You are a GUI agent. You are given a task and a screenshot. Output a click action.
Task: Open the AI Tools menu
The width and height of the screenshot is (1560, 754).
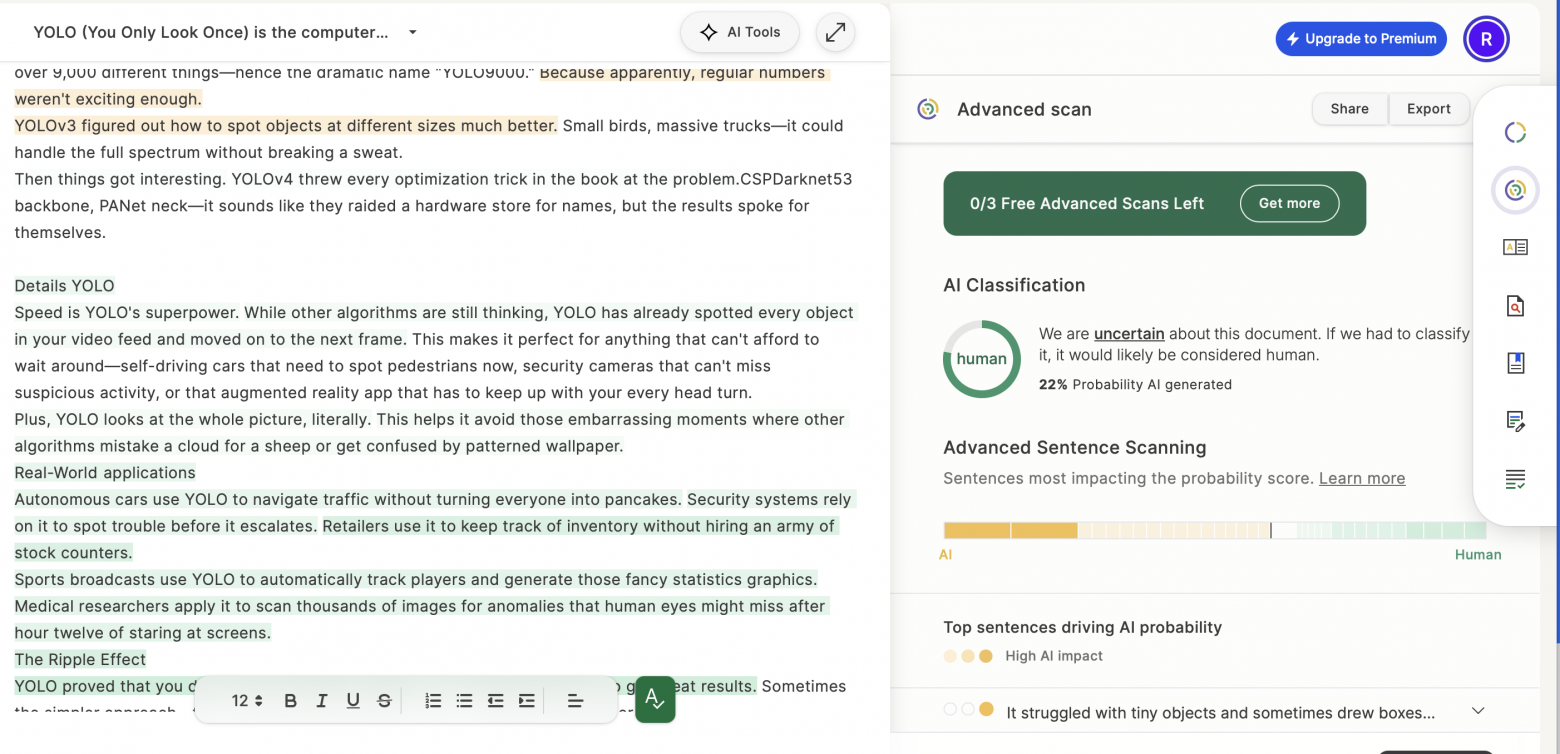tap(740, 33)
